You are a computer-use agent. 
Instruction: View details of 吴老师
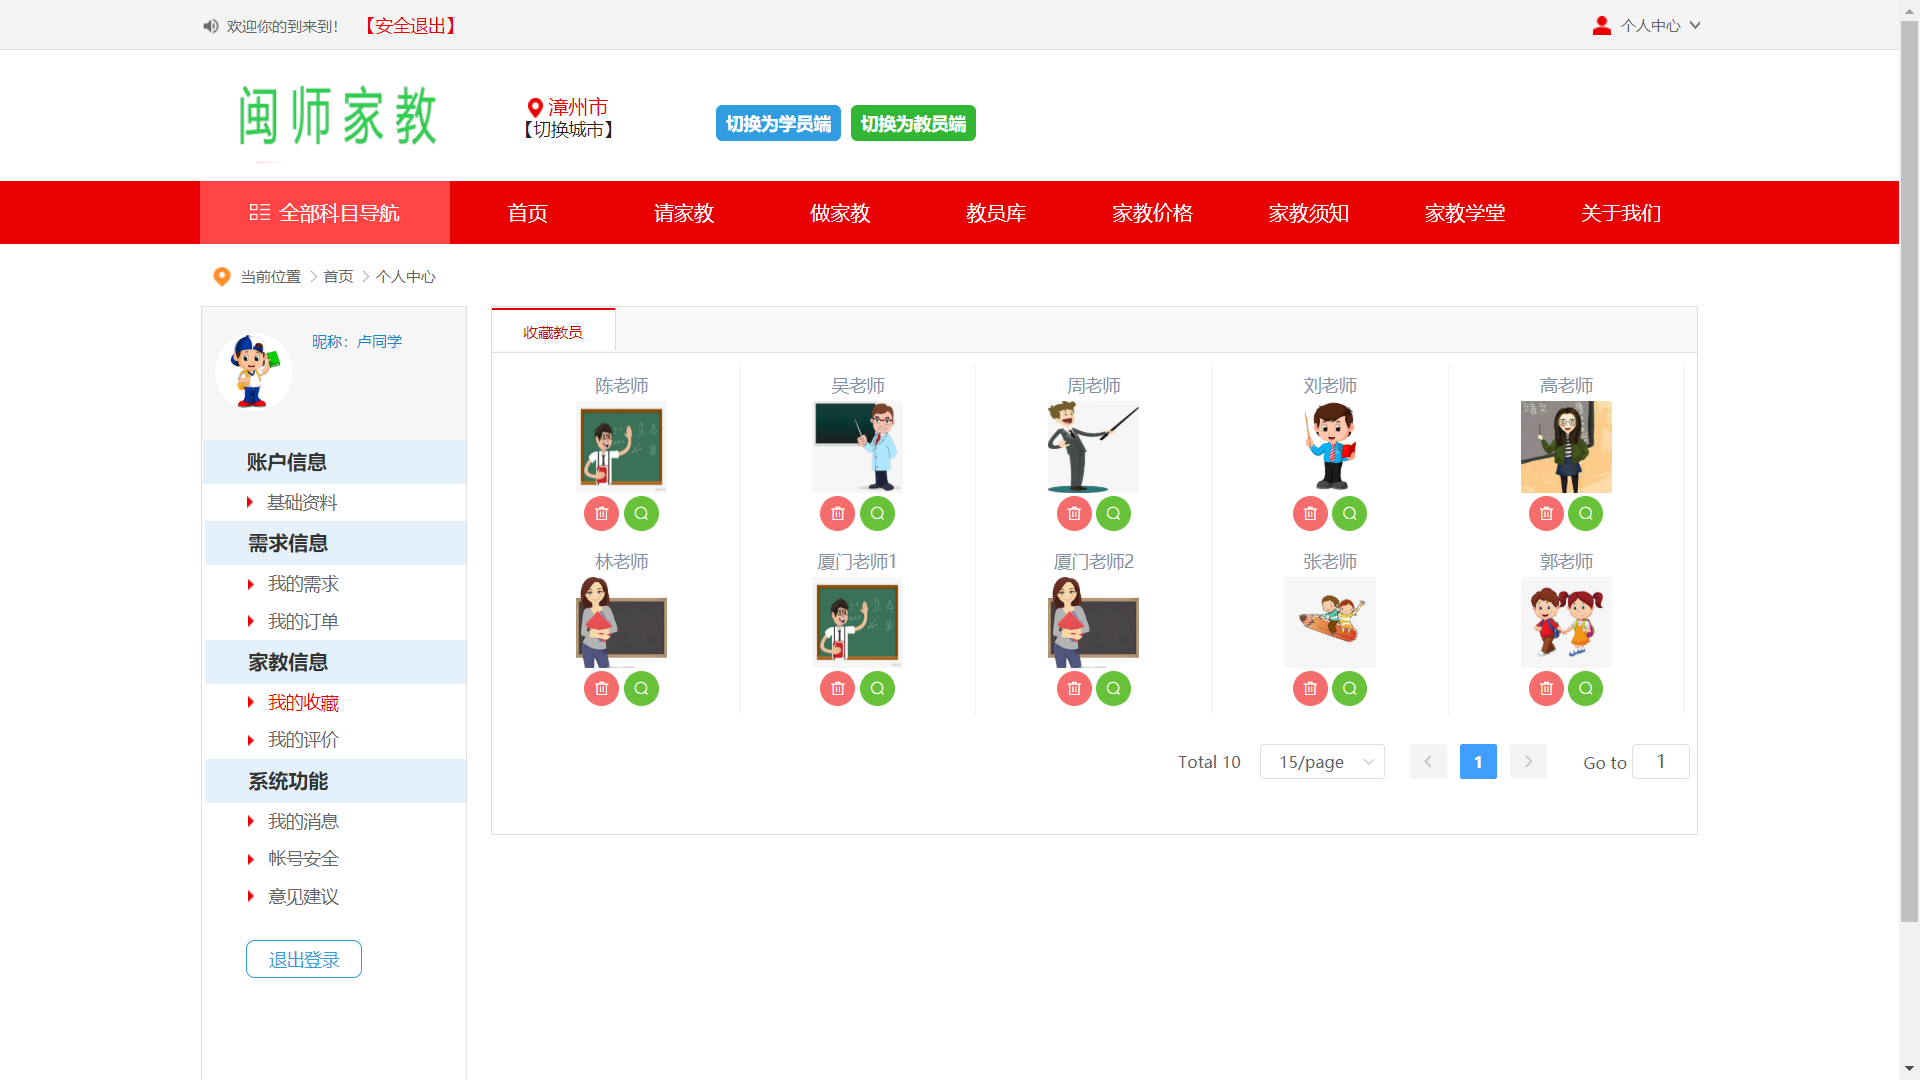(x=877, y=514)
